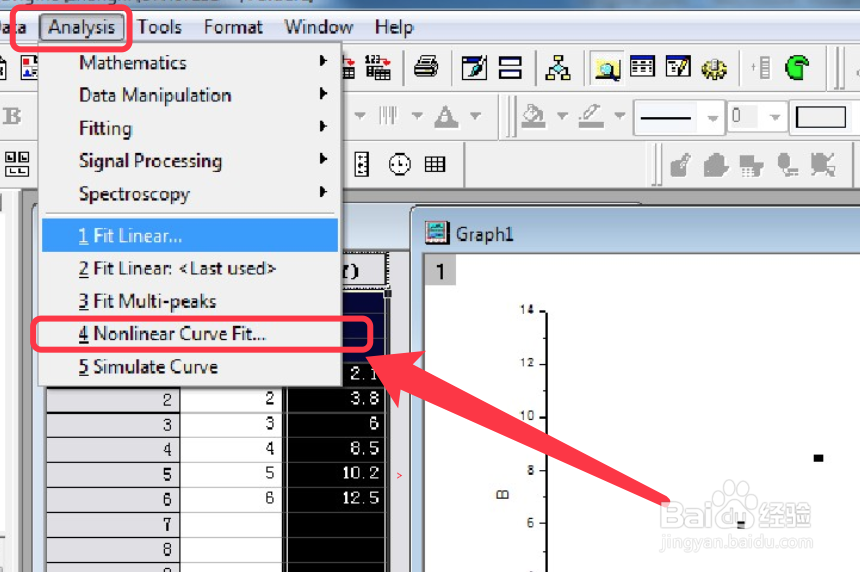Click the Graph1 window title
The image size is (860, 572).
[484, 234]
